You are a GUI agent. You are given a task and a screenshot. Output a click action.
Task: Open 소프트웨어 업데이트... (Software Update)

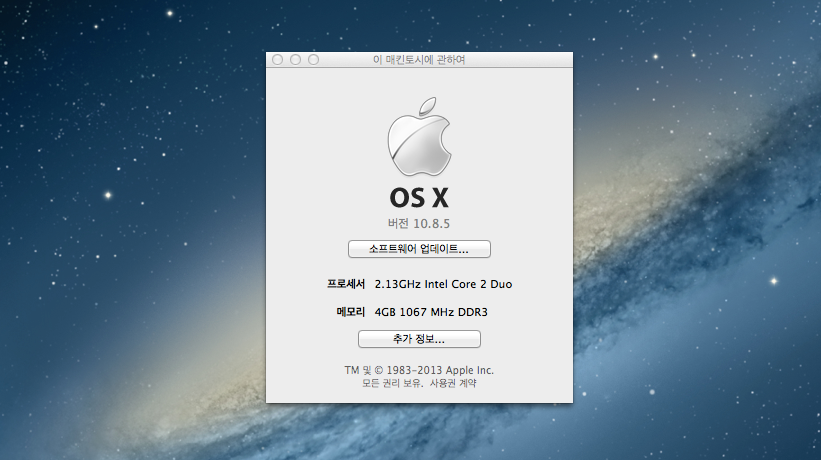[419, 249]
